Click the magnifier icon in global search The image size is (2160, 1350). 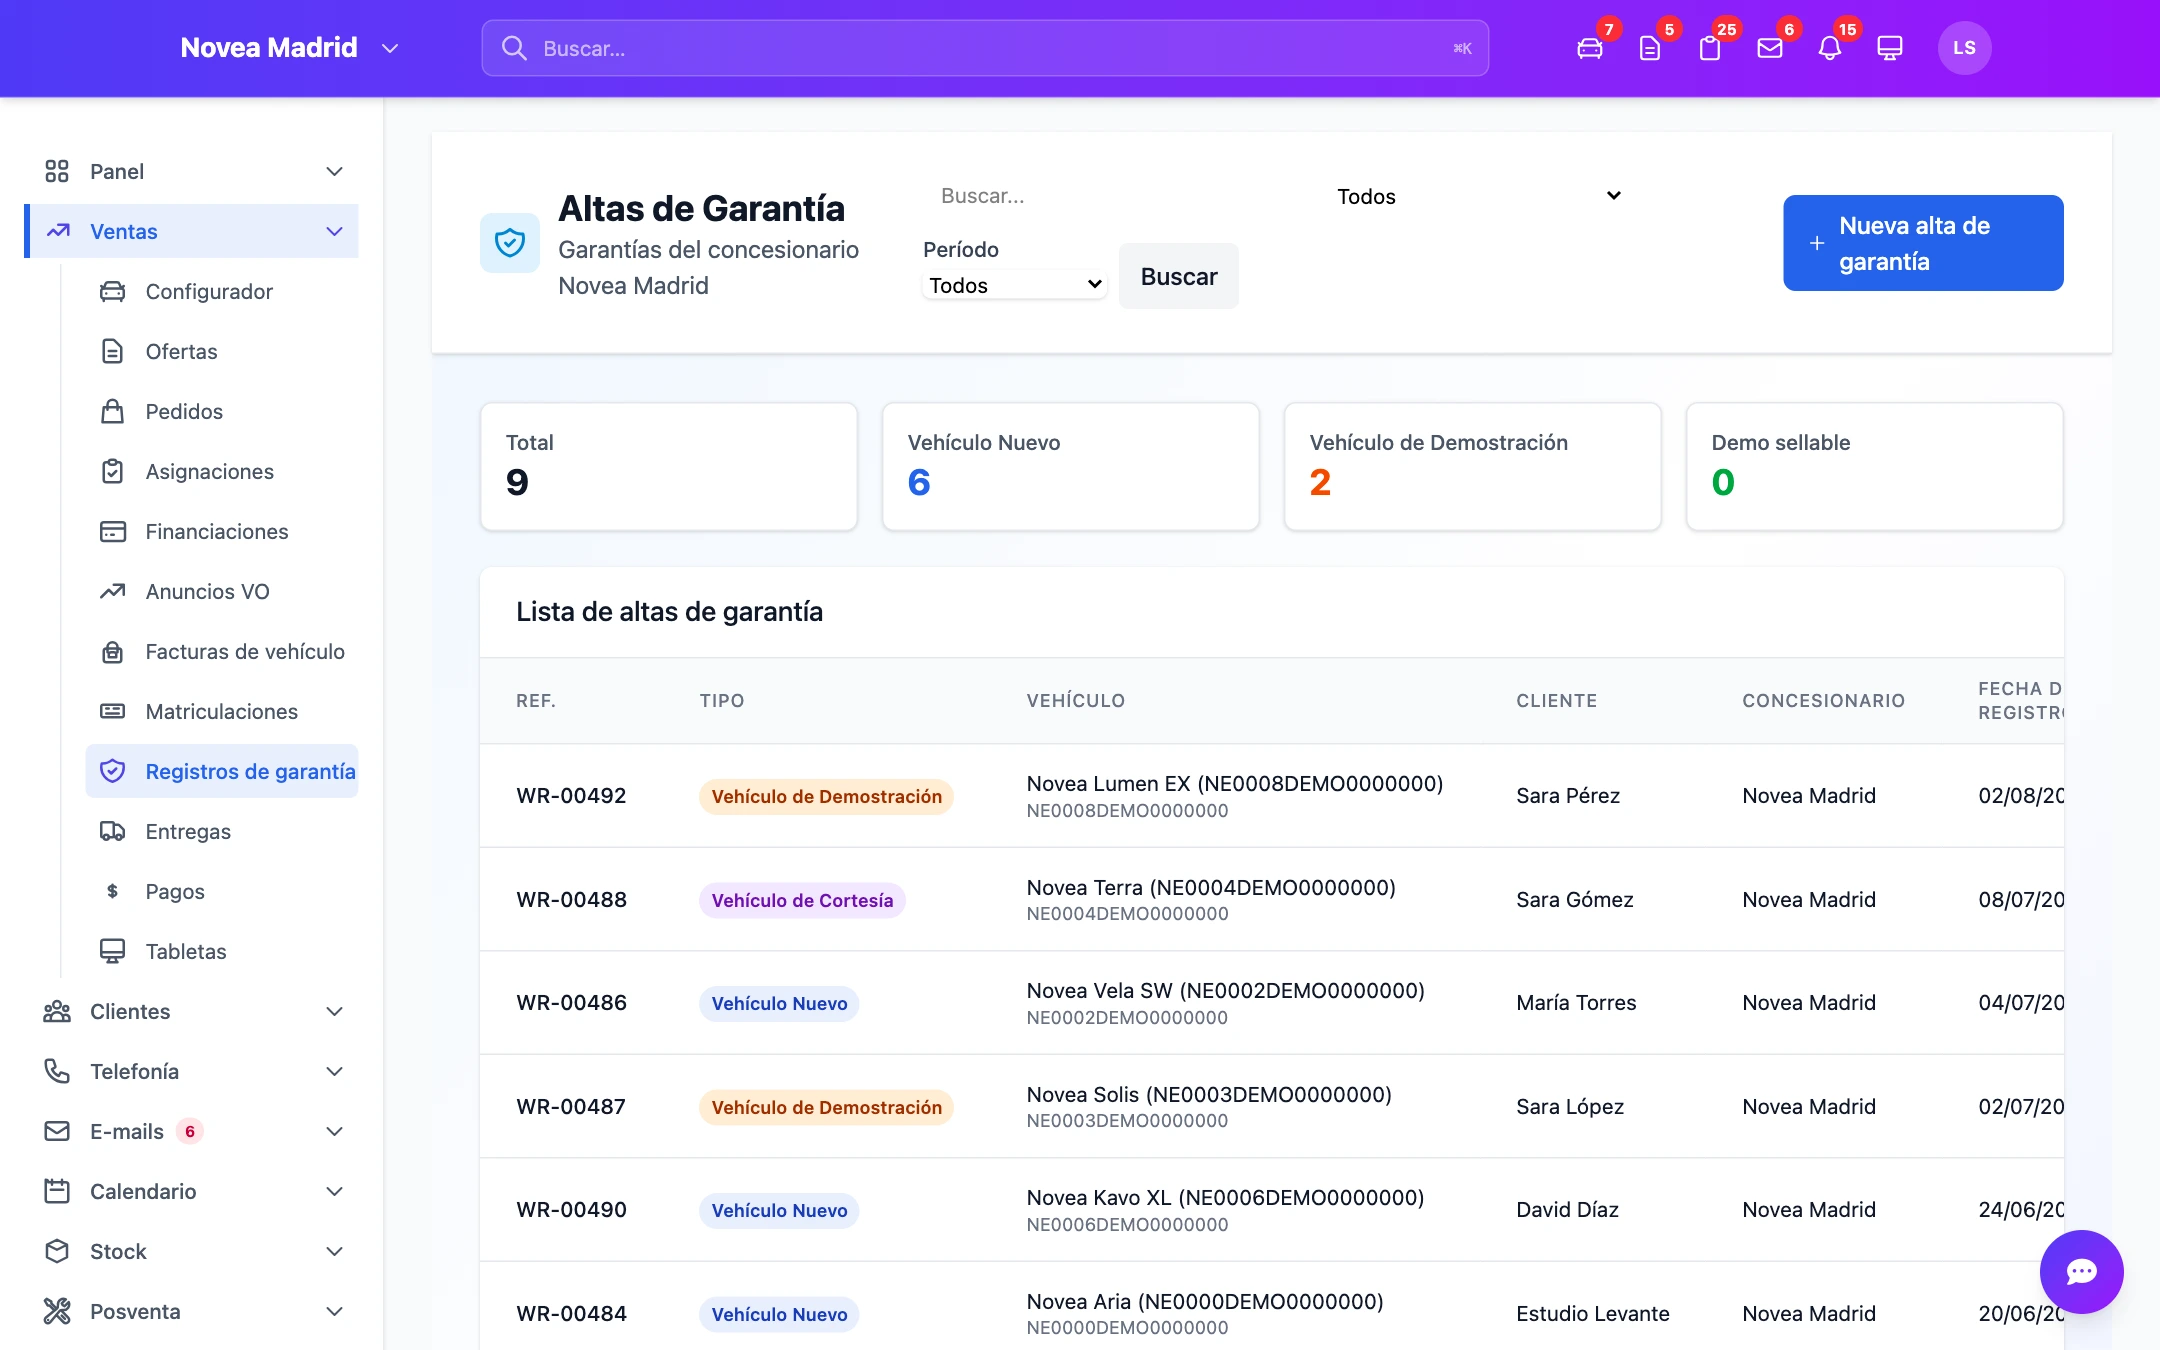pyautogui.click(x=514, y=48)
